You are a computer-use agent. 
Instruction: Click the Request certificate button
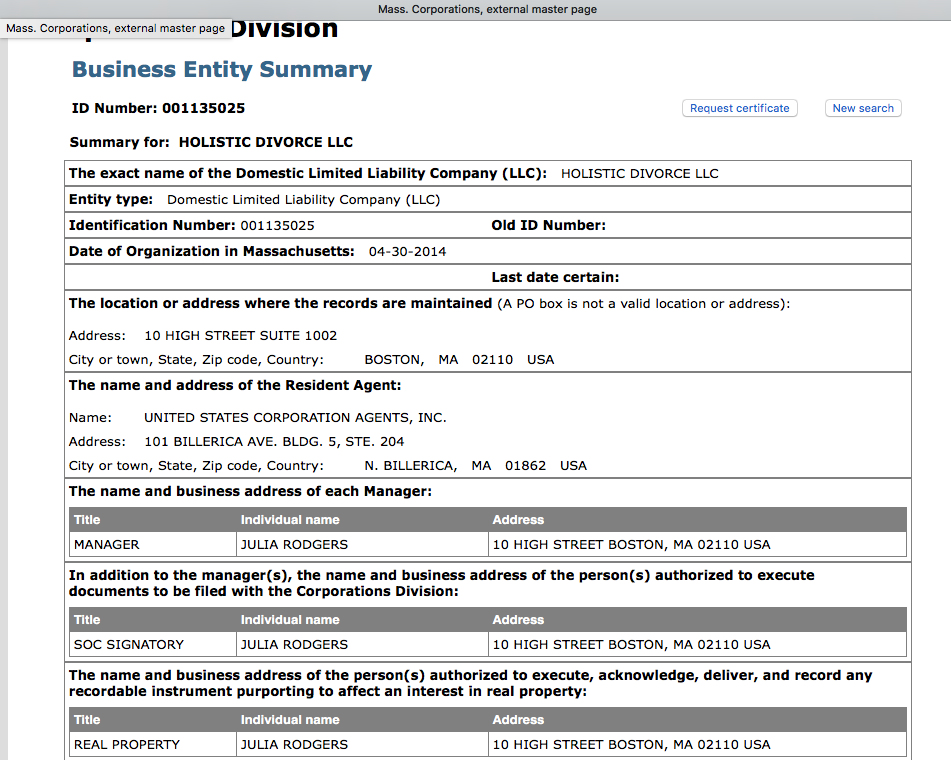(x=739, y=108)
